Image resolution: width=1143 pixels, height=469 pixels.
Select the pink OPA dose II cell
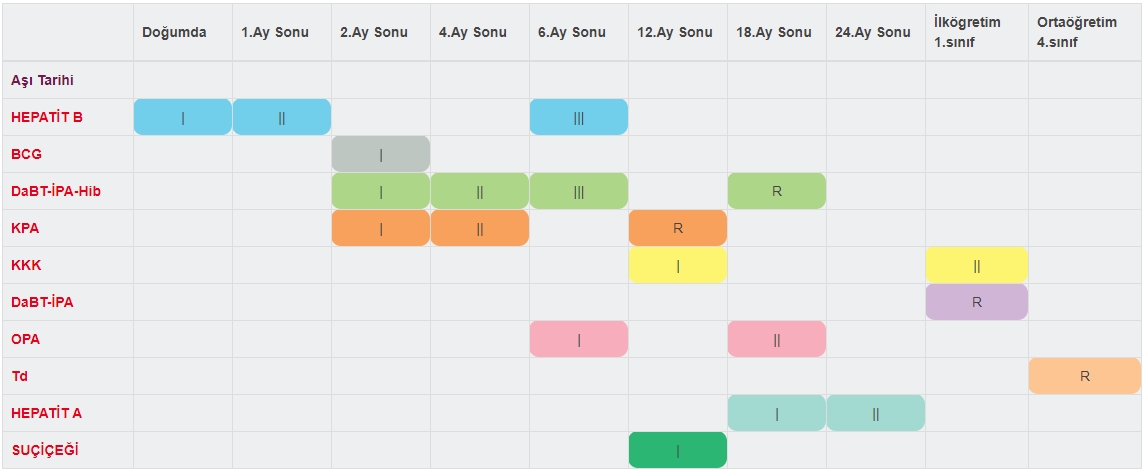point(777,339)
